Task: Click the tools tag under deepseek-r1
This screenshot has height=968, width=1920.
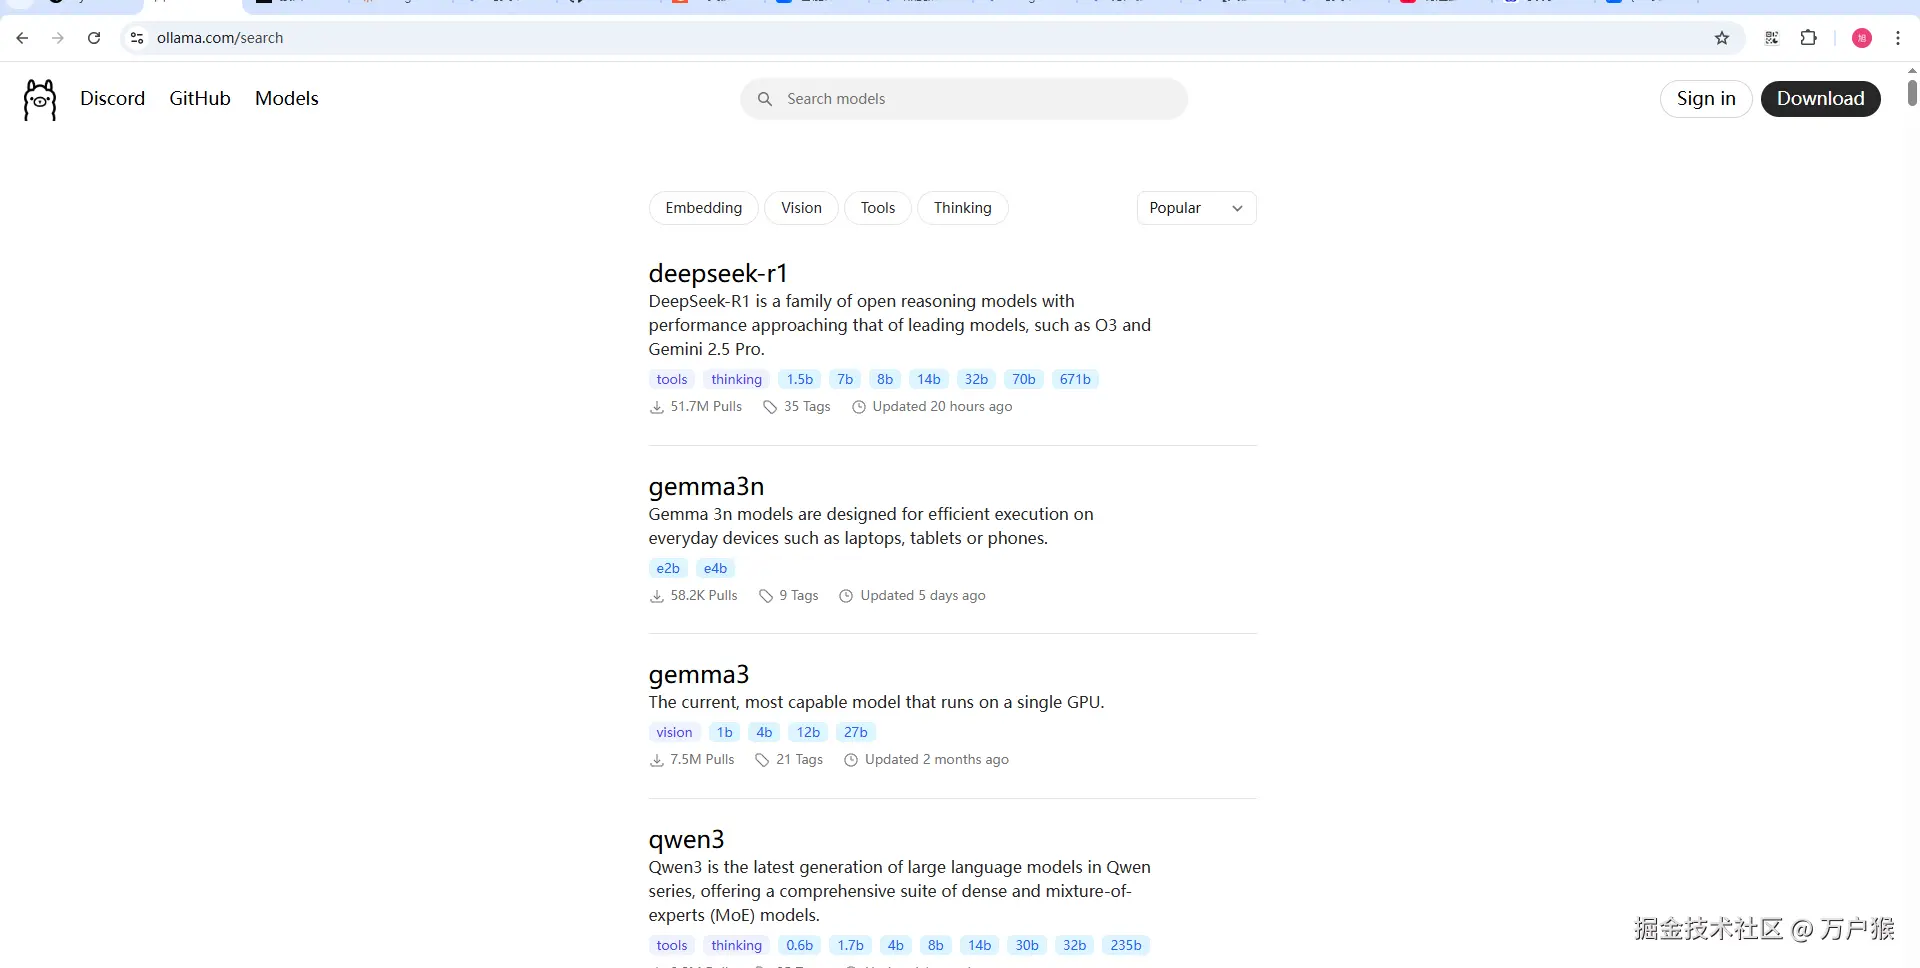Action: (x=672, y=380)
